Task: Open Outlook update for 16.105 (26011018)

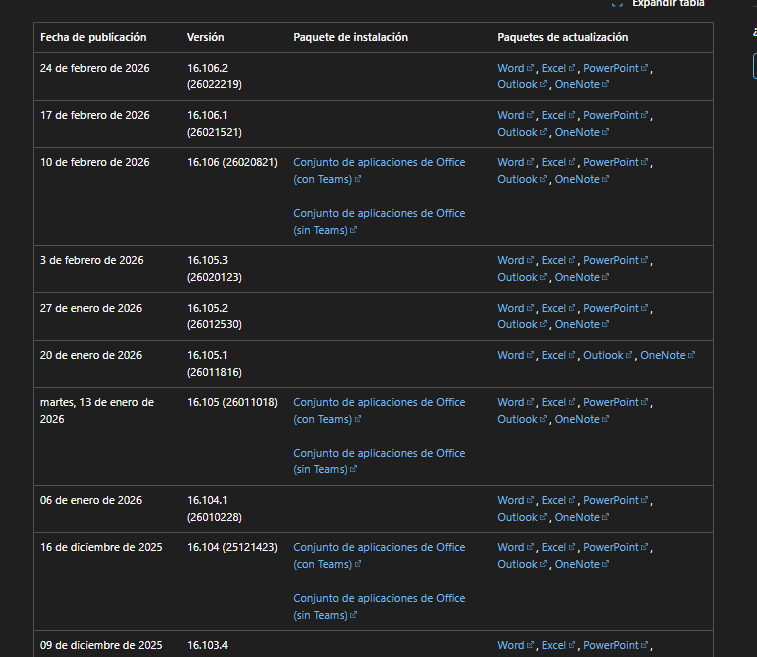Action: 522,419
